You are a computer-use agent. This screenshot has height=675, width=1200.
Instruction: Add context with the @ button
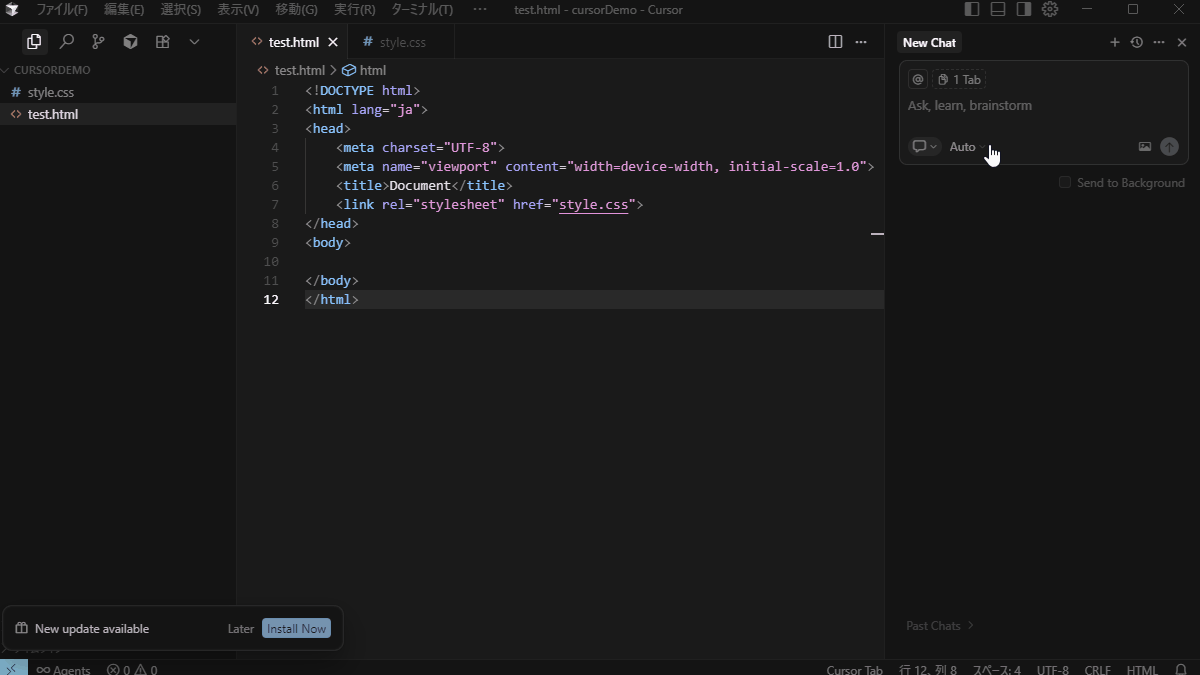tap(918, 79)
